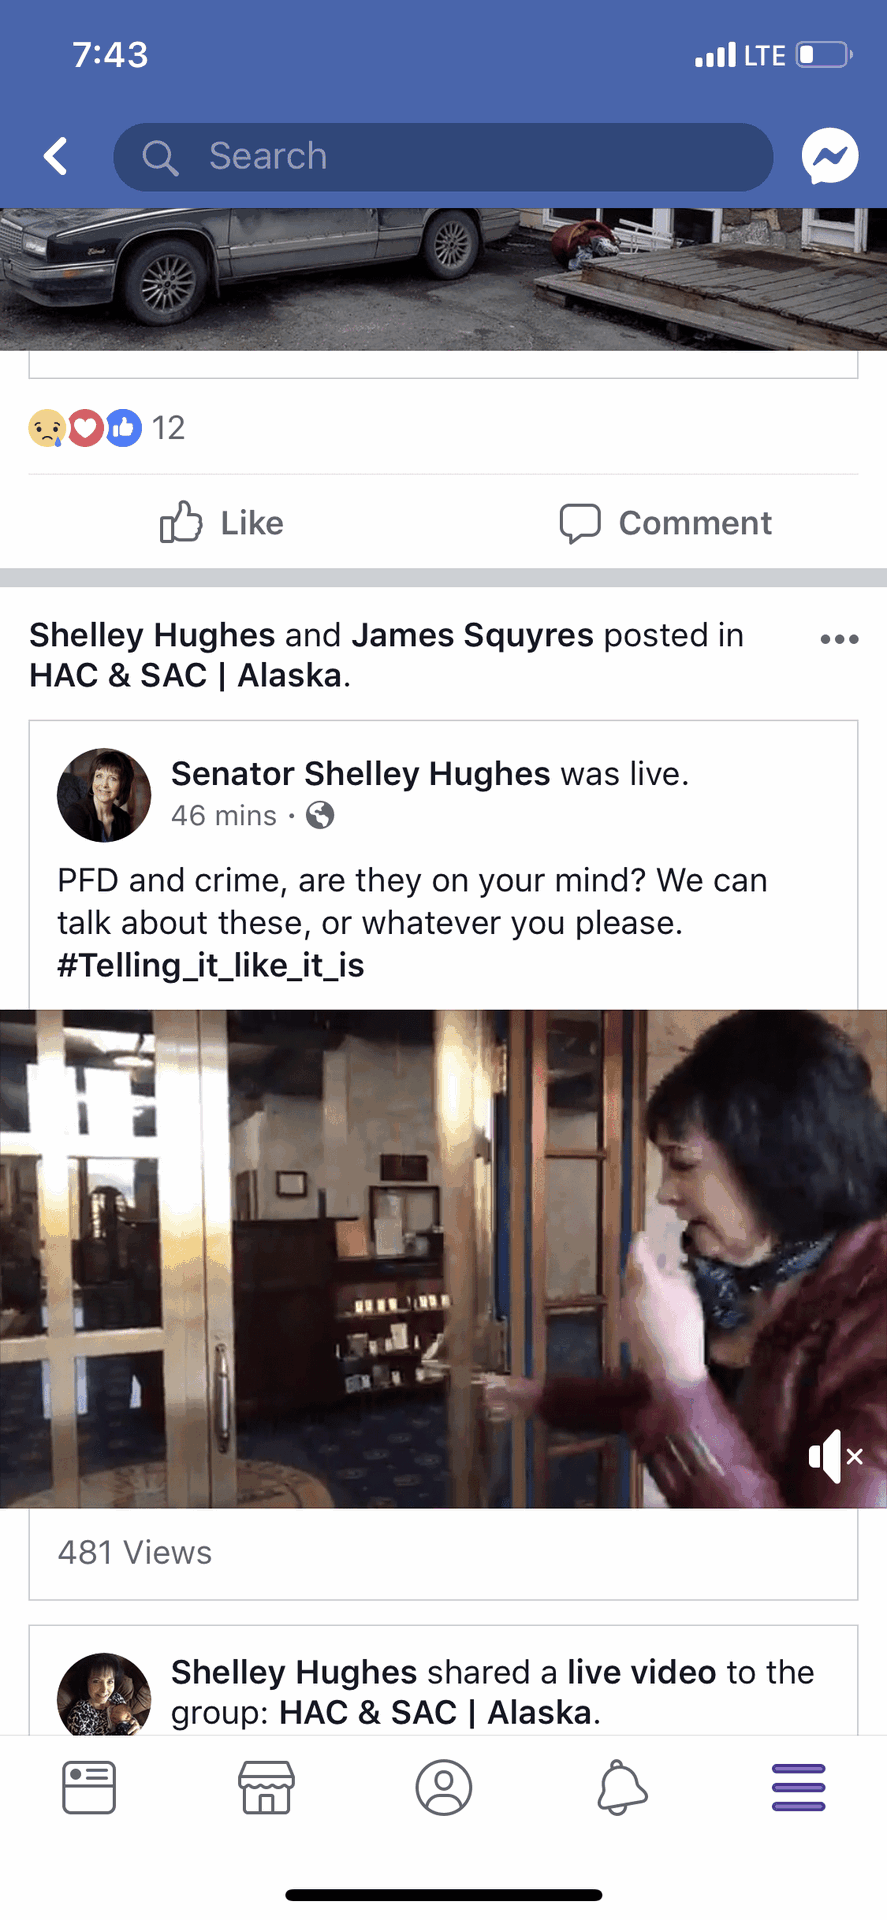View the 12 reactions on the post
Viewport: 887px width, 1920px height.
107,428
